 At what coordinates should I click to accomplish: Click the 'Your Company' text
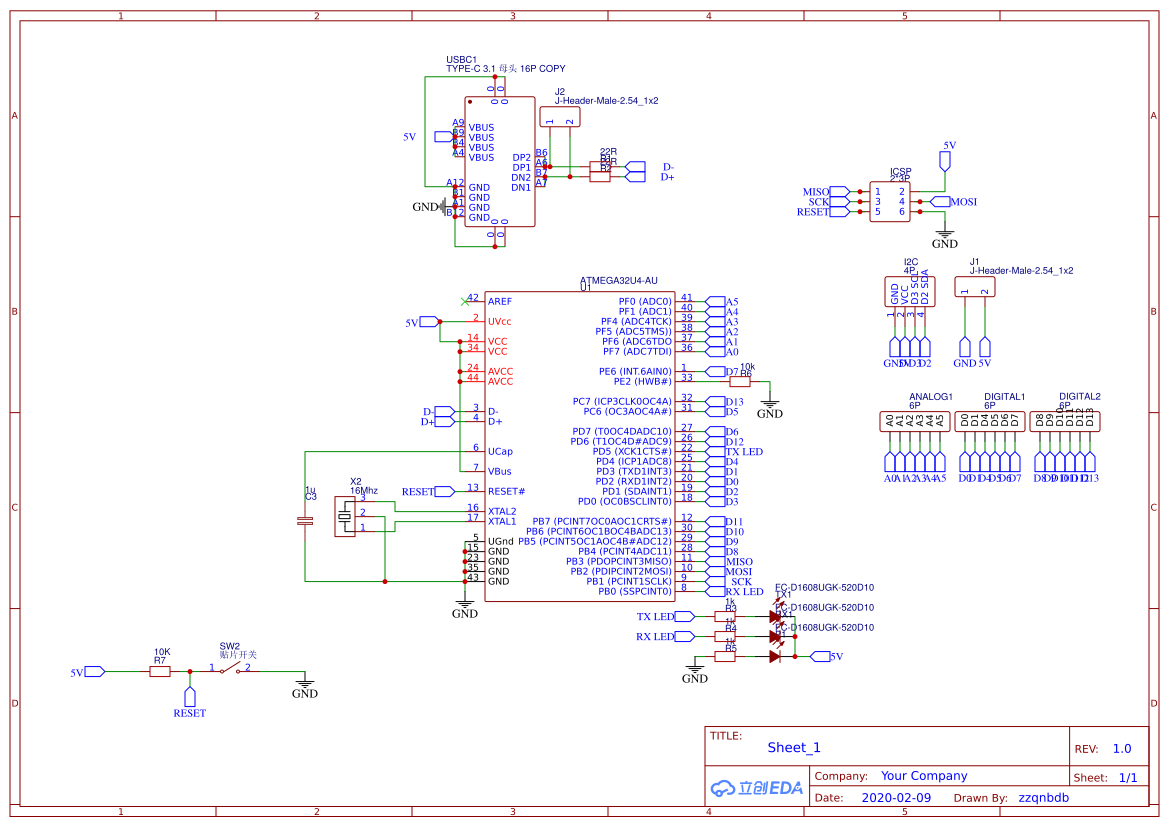[924, 776]
